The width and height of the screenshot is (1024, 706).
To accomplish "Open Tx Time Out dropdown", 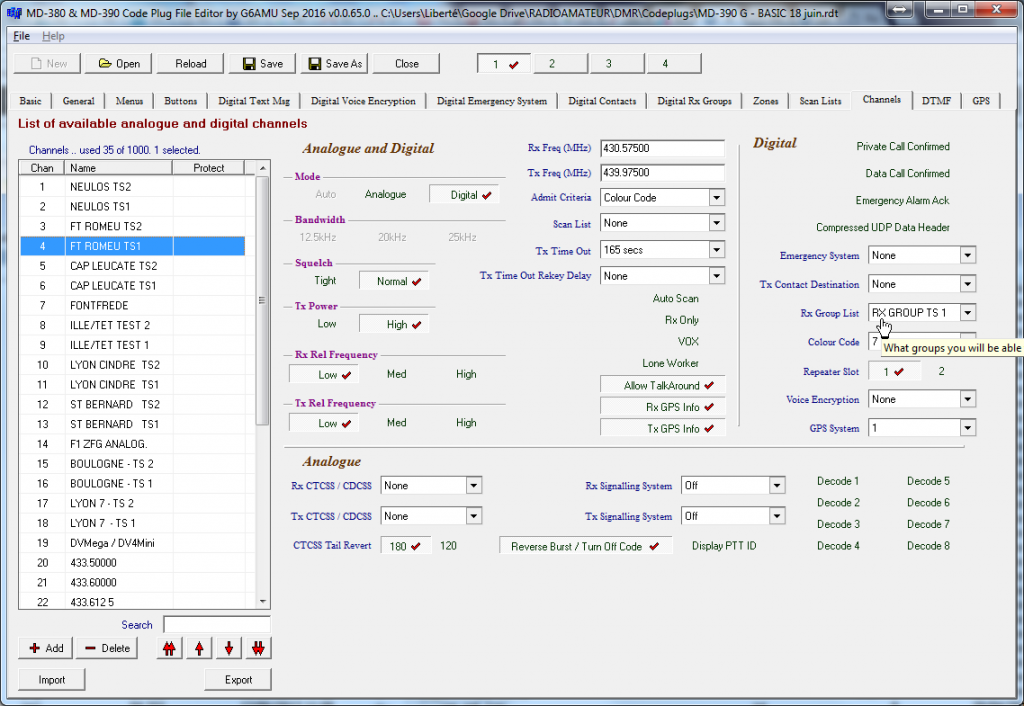I will click(716, 249).
